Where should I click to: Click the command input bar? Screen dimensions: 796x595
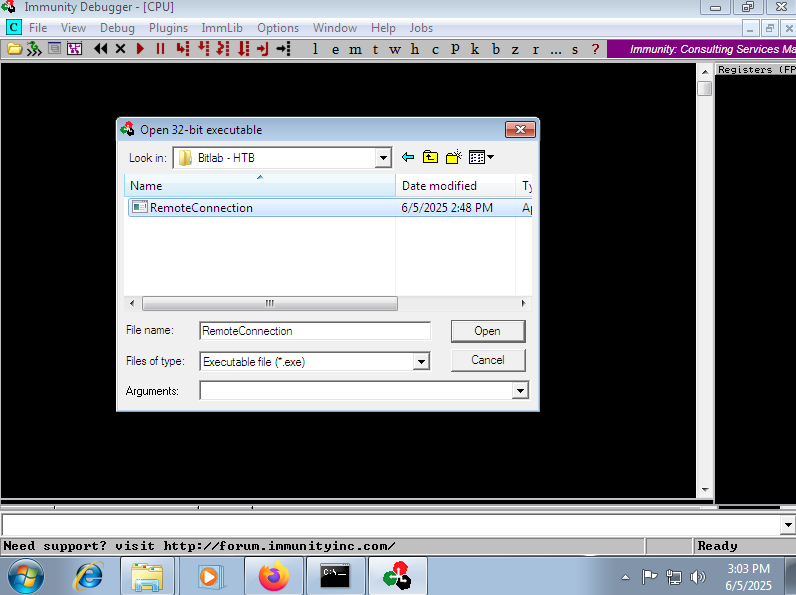pos(391,525)
